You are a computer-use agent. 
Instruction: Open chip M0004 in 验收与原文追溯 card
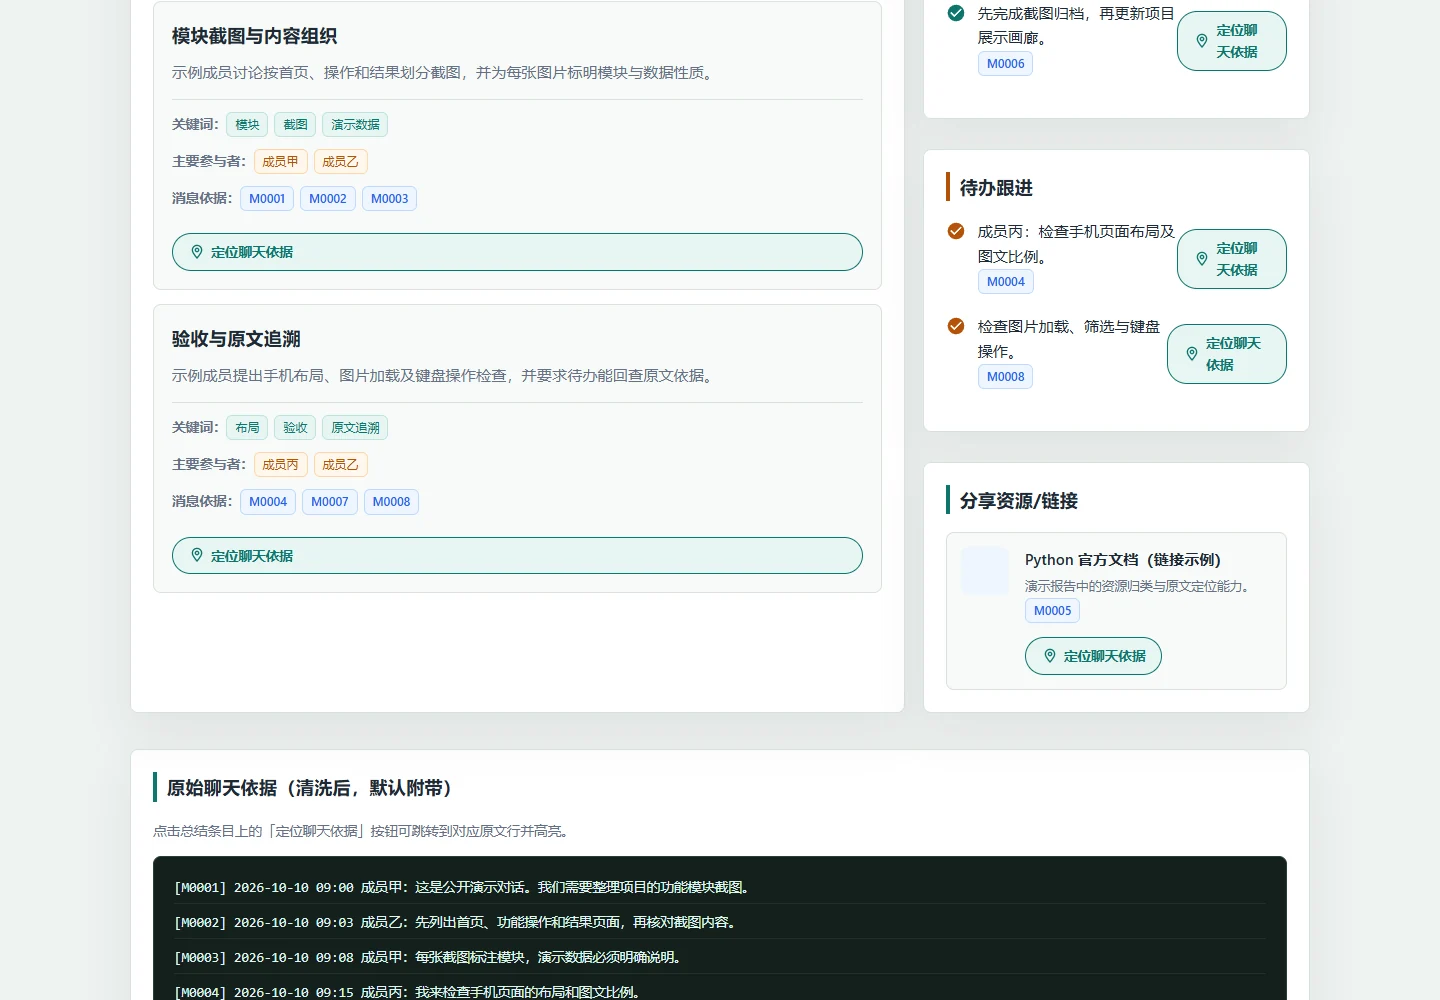pos(268,501)
